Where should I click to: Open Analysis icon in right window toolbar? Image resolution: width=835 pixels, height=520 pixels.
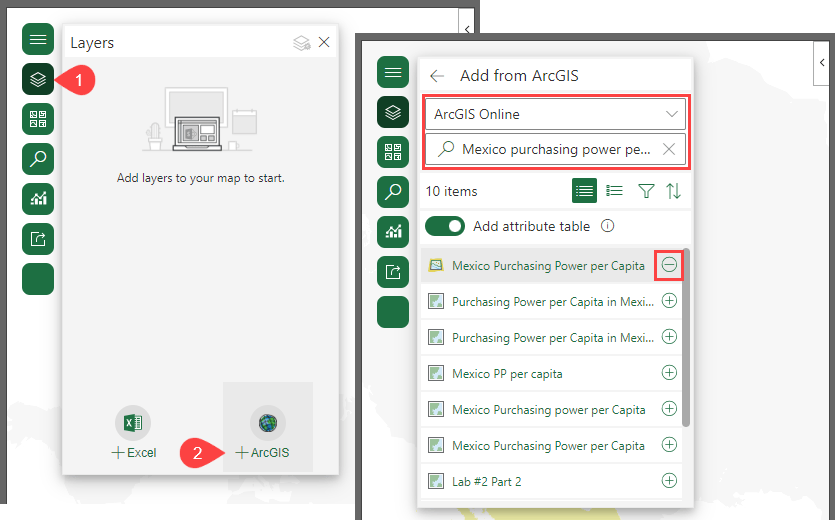click(393, 232)
